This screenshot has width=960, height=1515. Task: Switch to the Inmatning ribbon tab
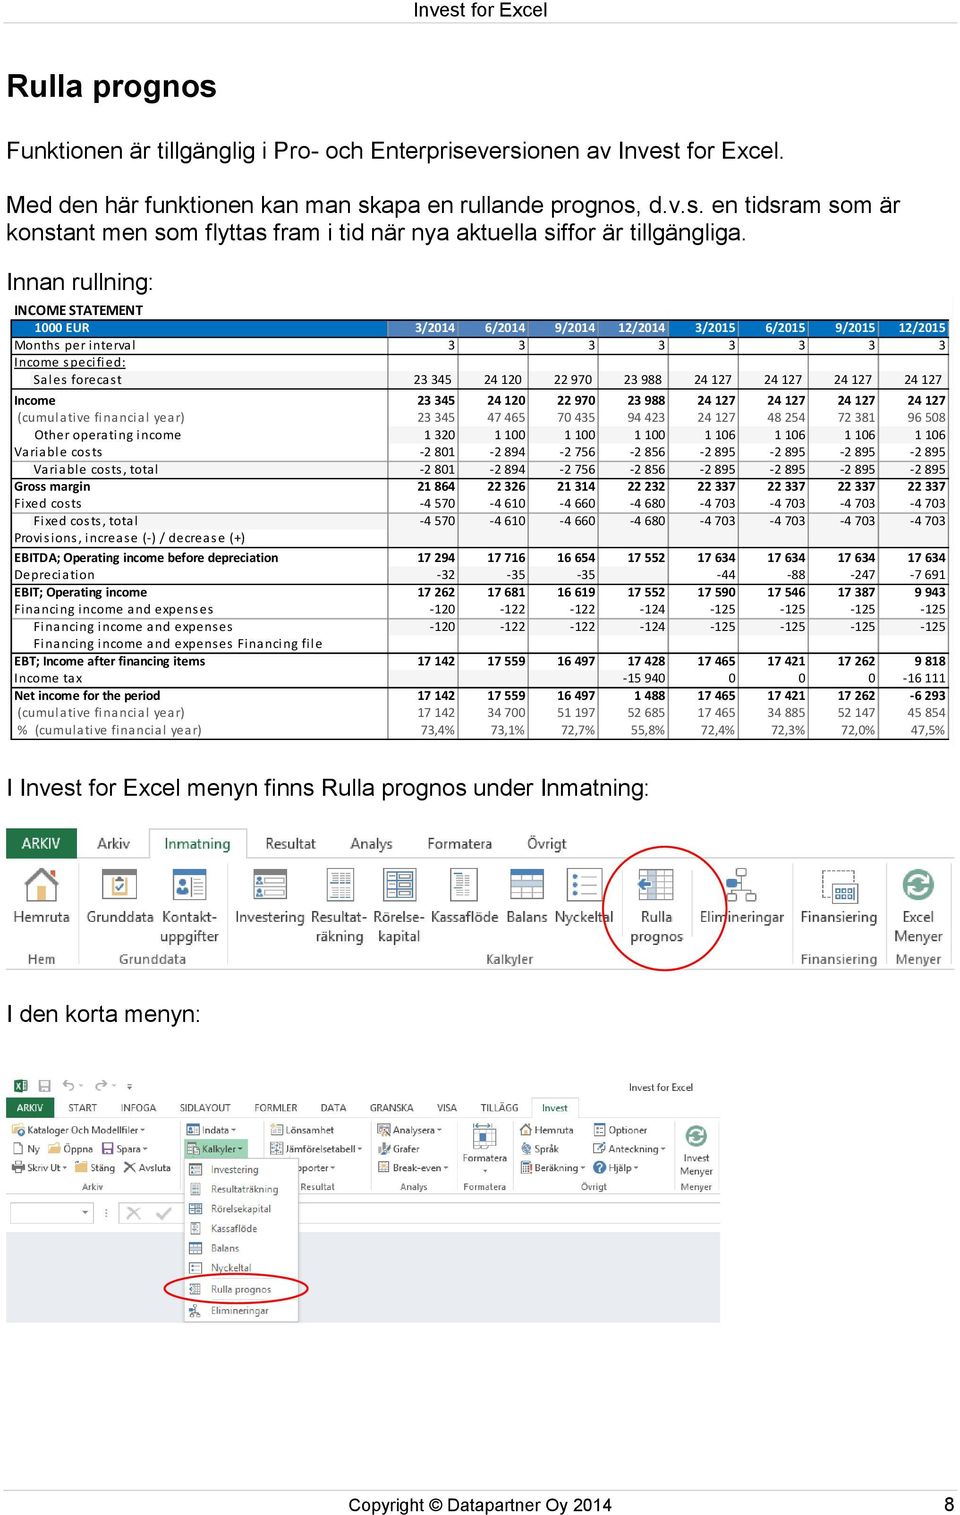[197, 843]
